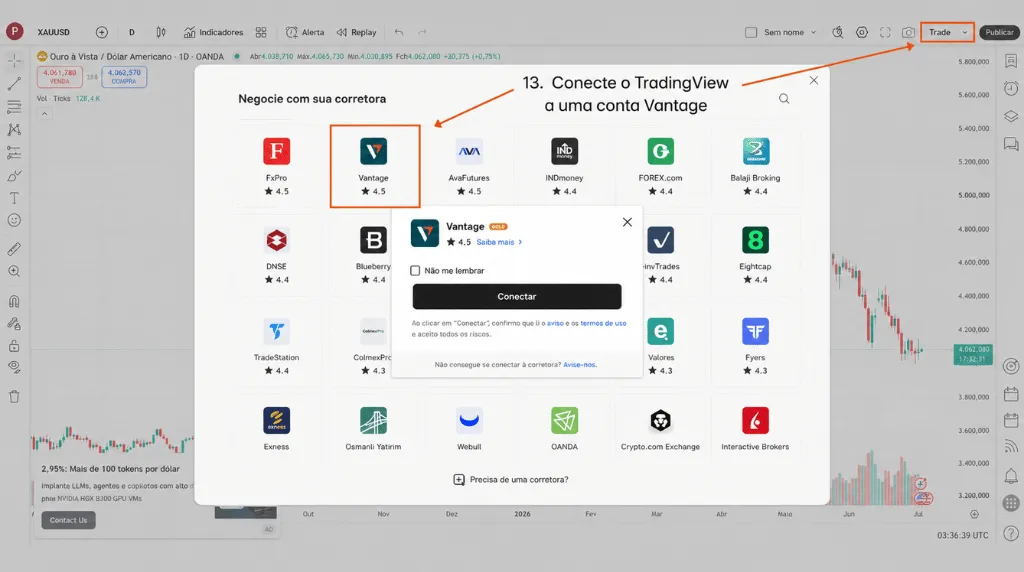This screenshot has width=1024, height=572.
Task: Open the snapshot camera icon
Action: point(908,32)
